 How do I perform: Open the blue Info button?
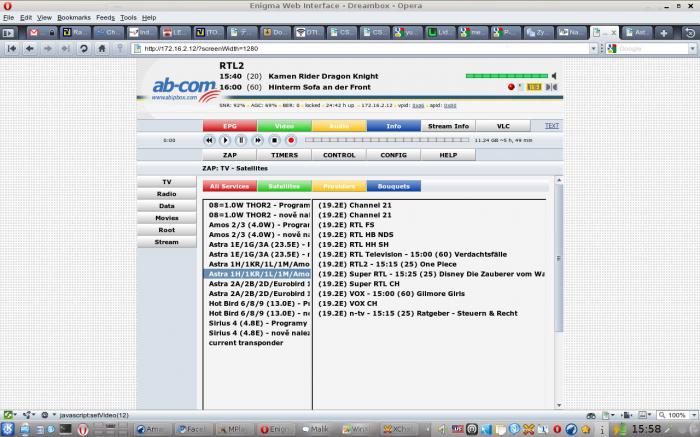tap(393, 126)
